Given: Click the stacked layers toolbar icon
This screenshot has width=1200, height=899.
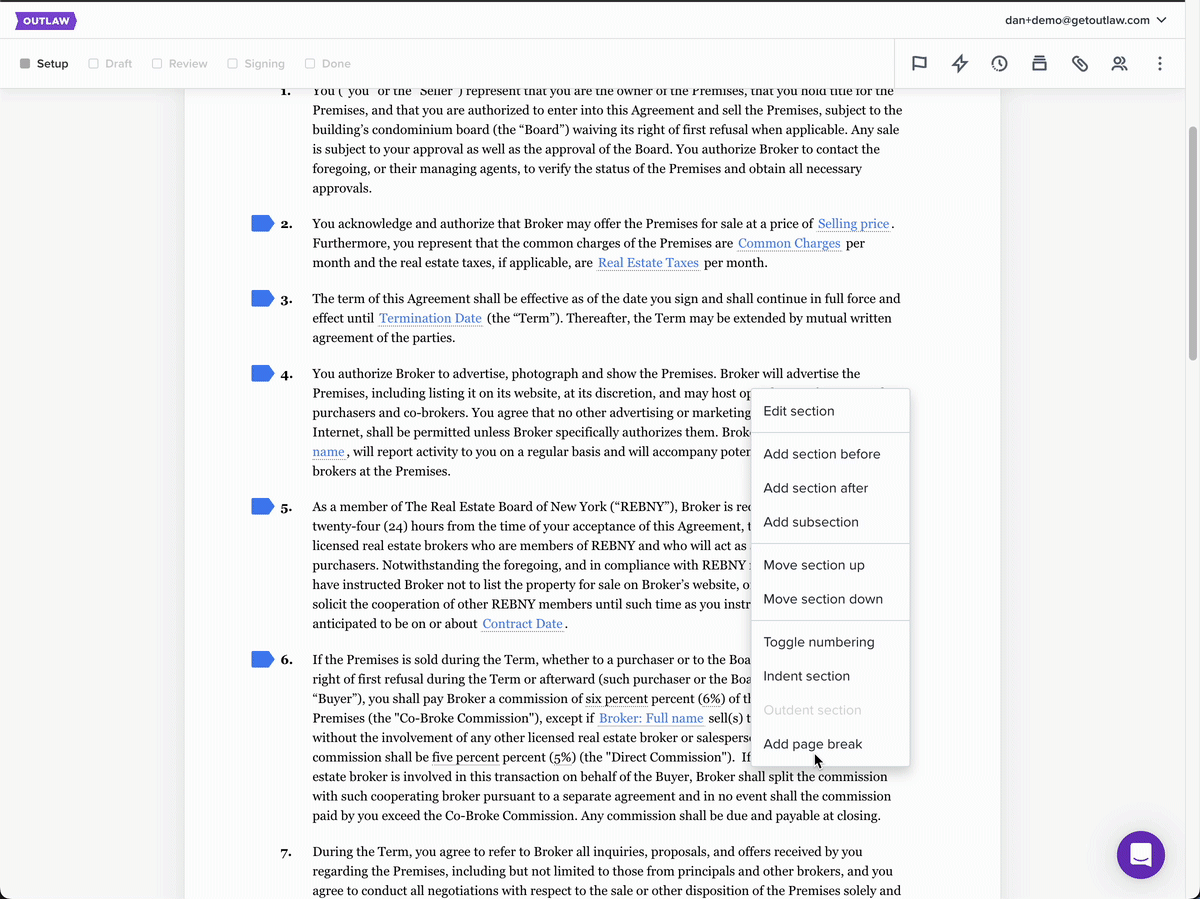Looking at the screenshot, I should 1040,64.
